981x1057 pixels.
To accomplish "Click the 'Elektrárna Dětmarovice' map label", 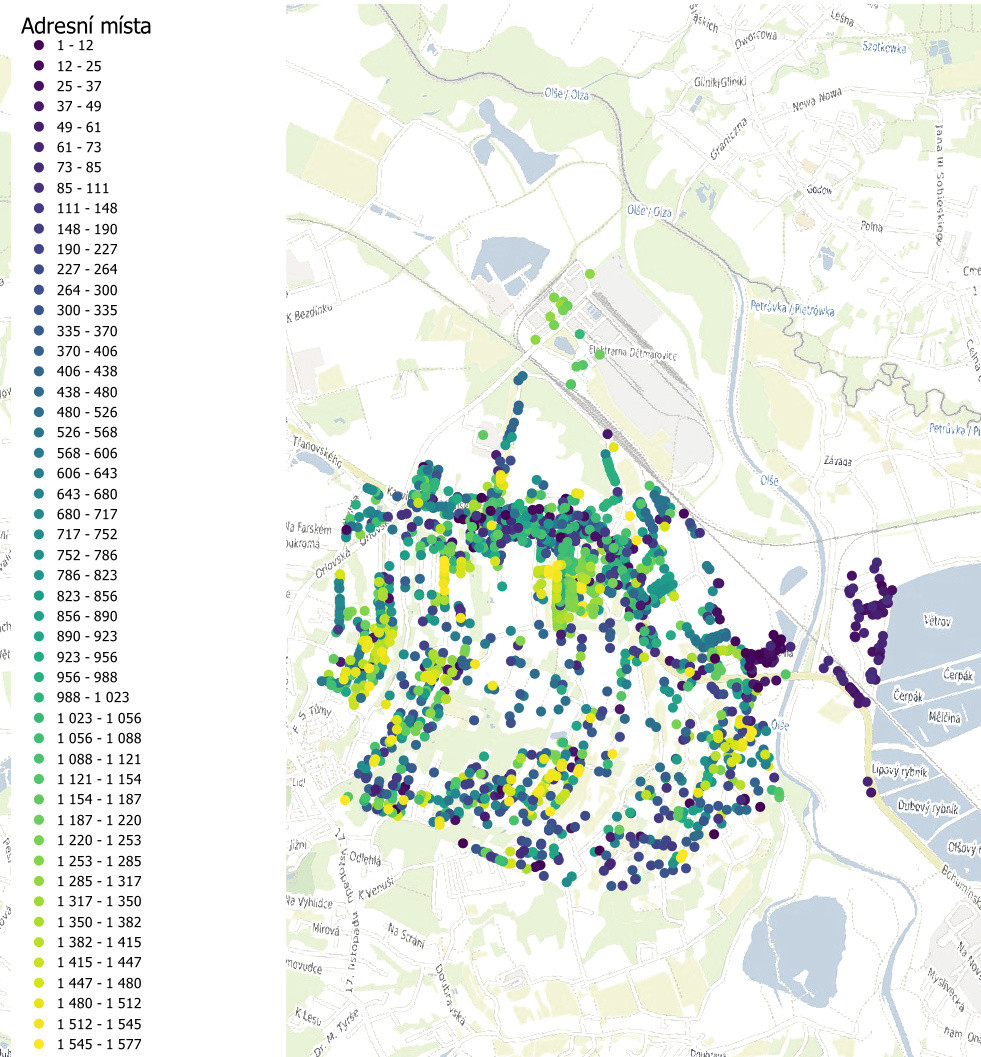I will point(632,353).
